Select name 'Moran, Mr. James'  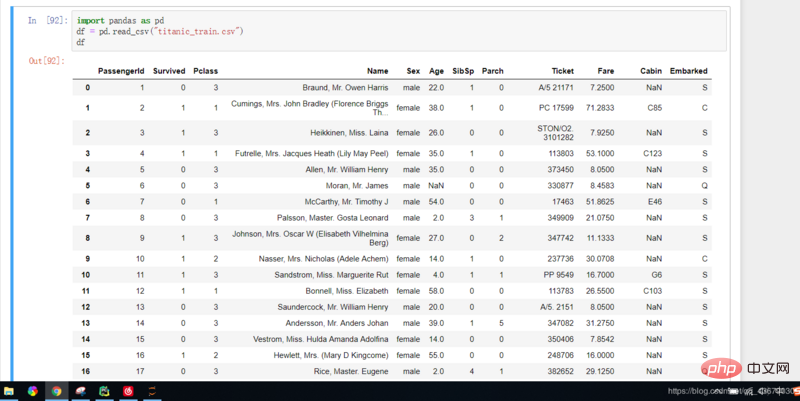pyautogui.click(x=357, y=186)
